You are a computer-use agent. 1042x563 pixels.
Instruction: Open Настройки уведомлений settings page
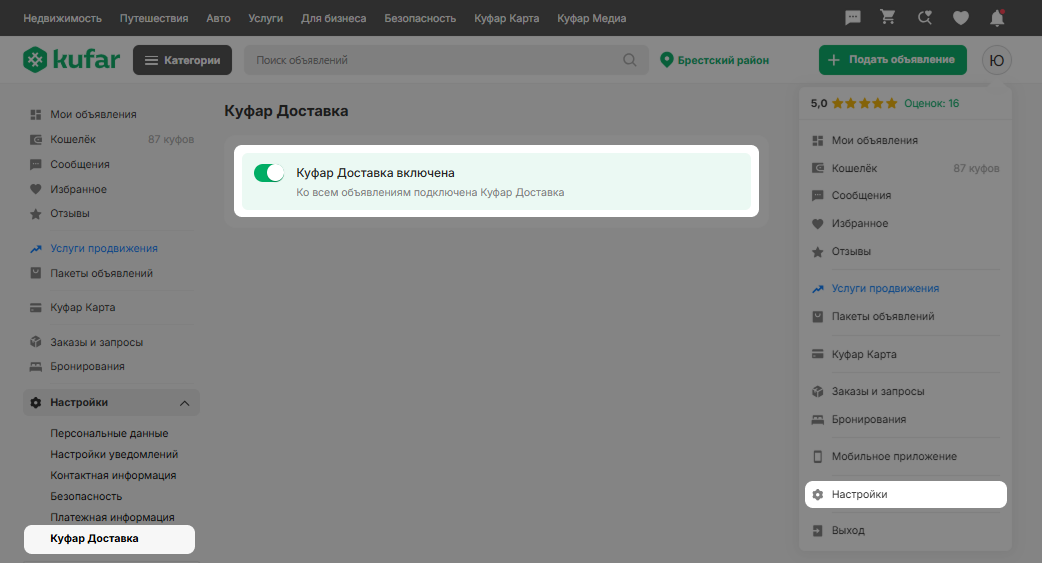pos(114,455)
